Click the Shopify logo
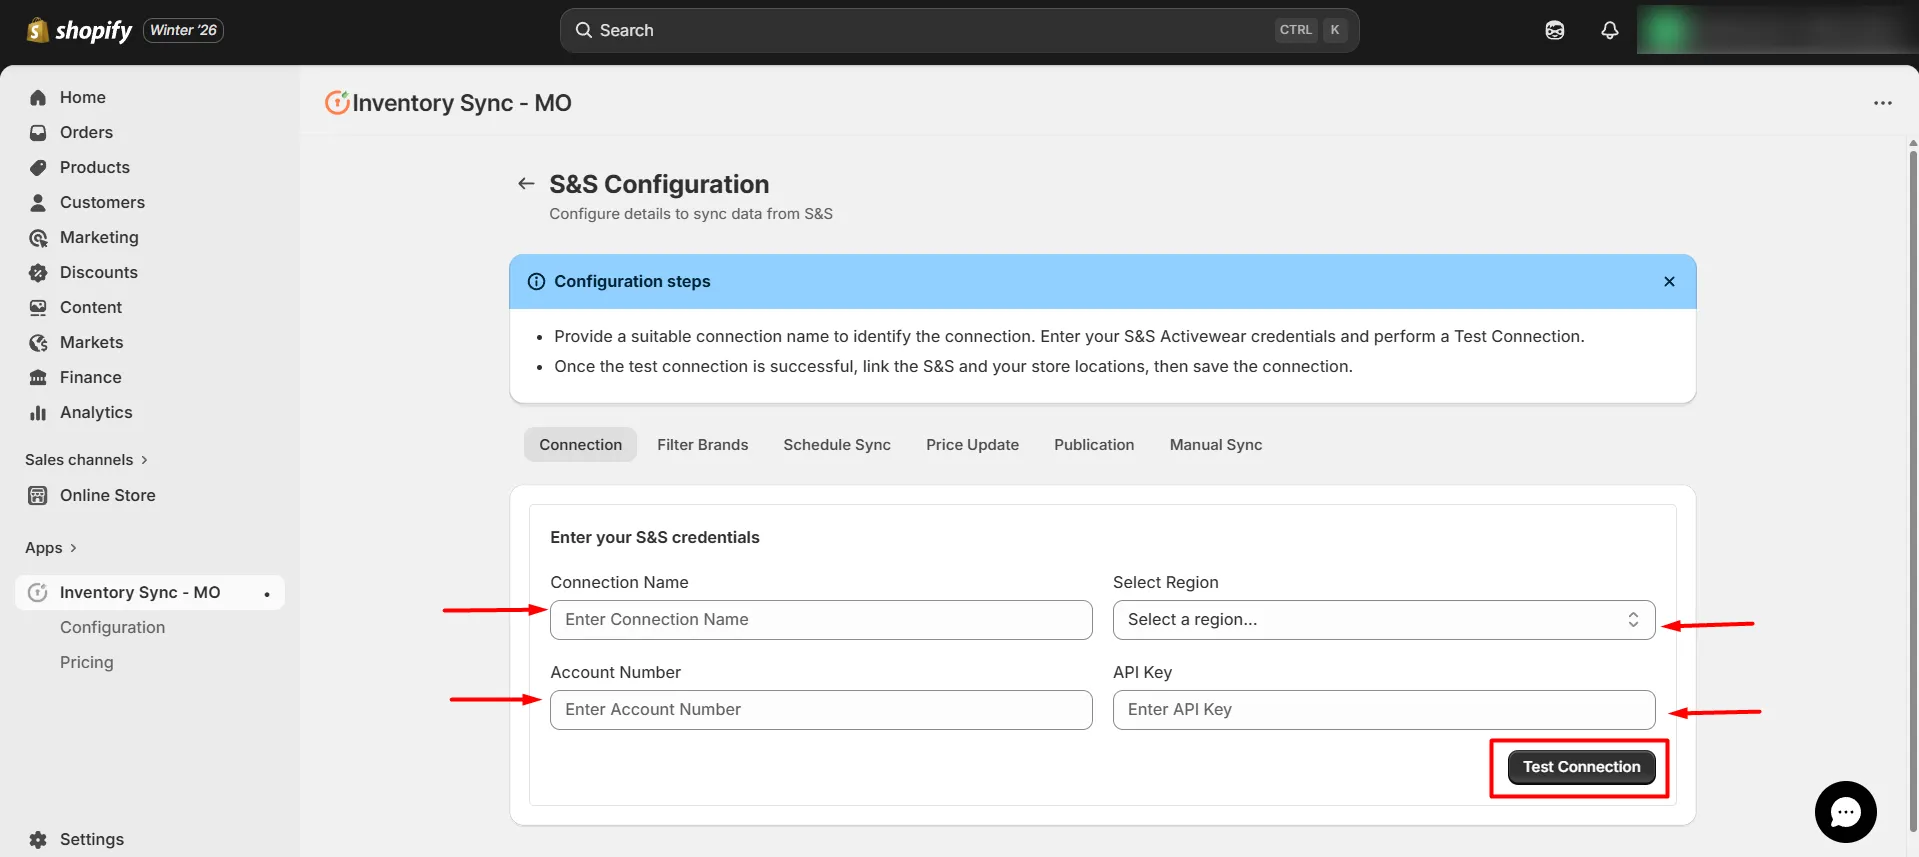 (x=79, y=30)
